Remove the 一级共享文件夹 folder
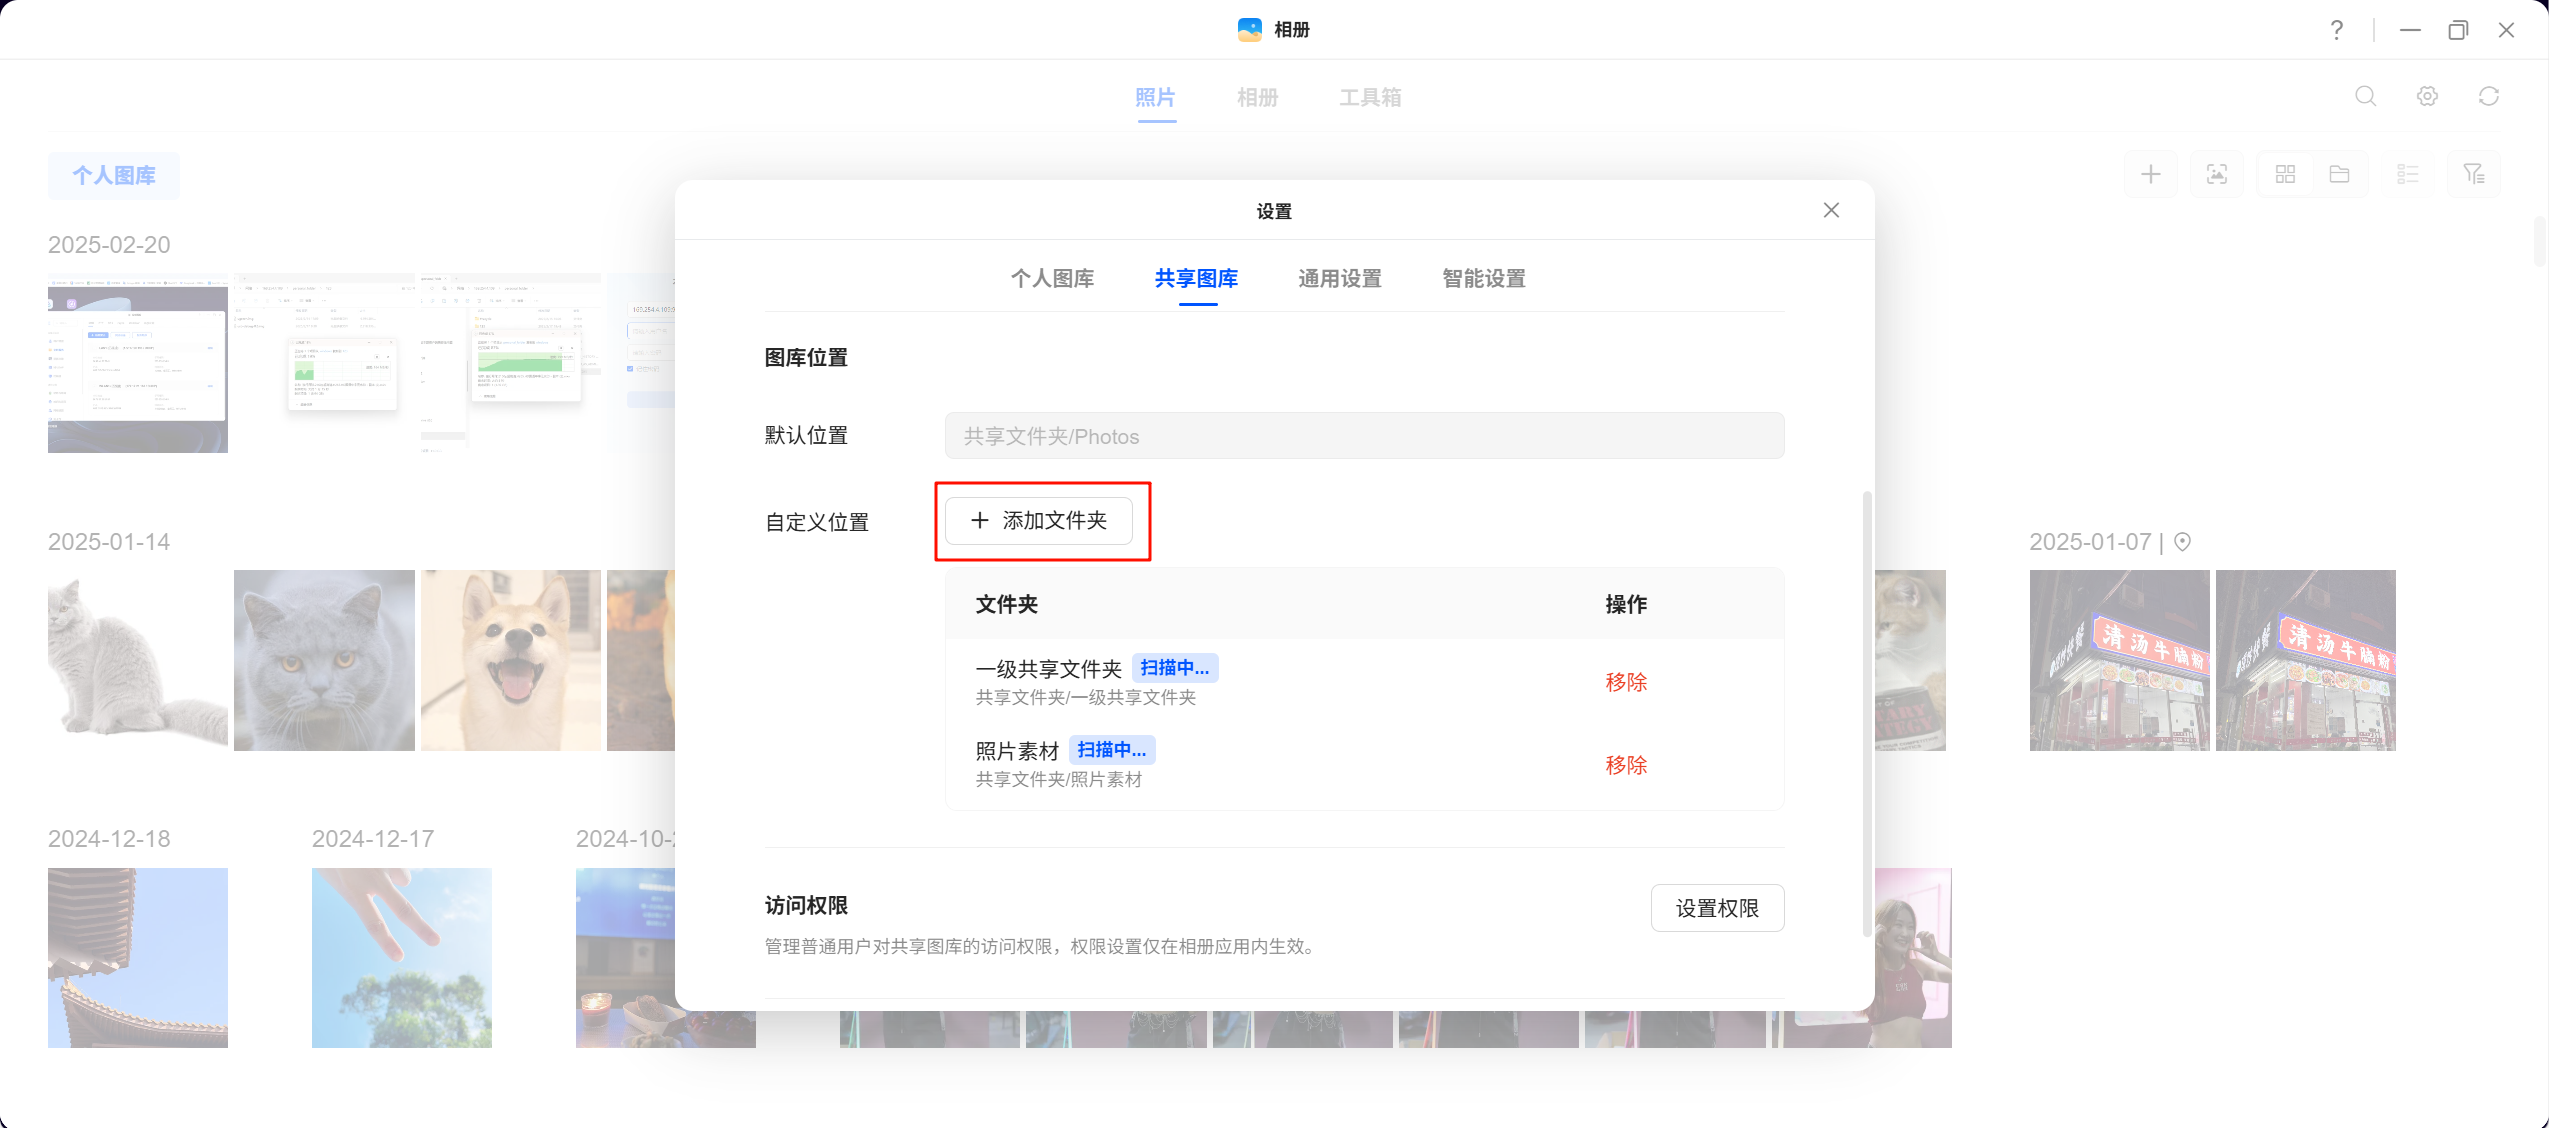 click(1625, 682)
